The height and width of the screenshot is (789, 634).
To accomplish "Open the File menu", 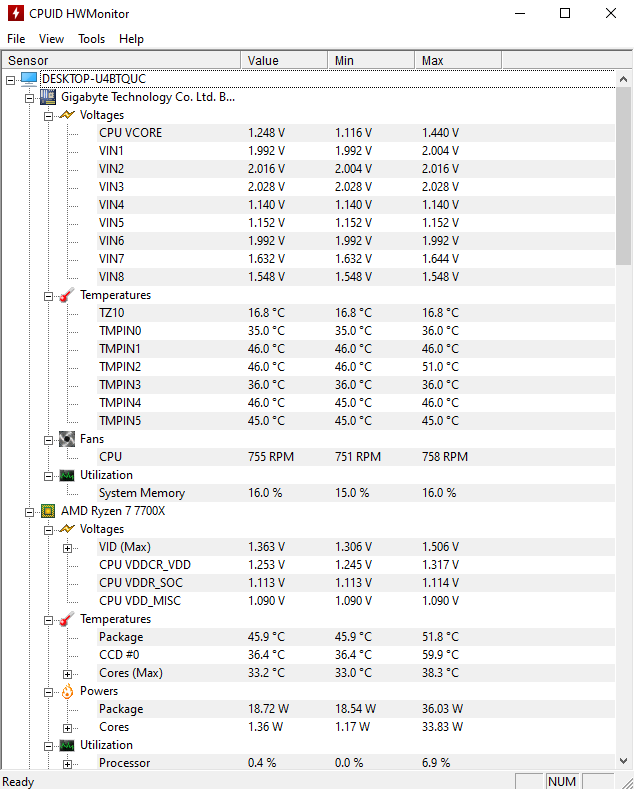I will [16, 39].
